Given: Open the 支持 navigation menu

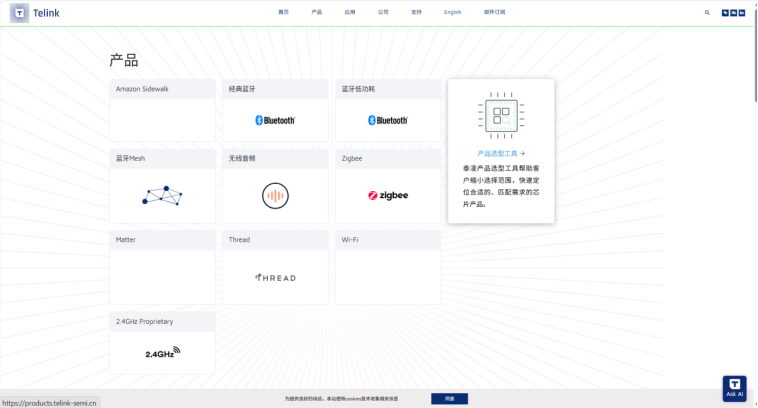Looking at the screenshot, I should click(x=416, y=12).
